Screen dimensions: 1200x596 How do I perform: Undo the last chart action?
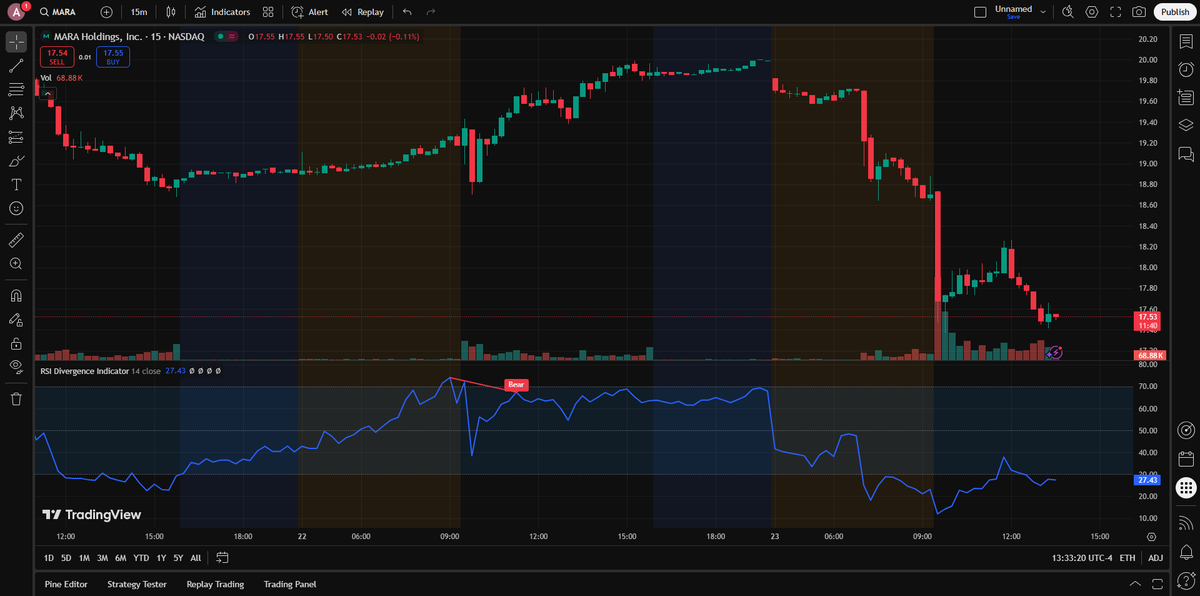[x=407, y=12]
